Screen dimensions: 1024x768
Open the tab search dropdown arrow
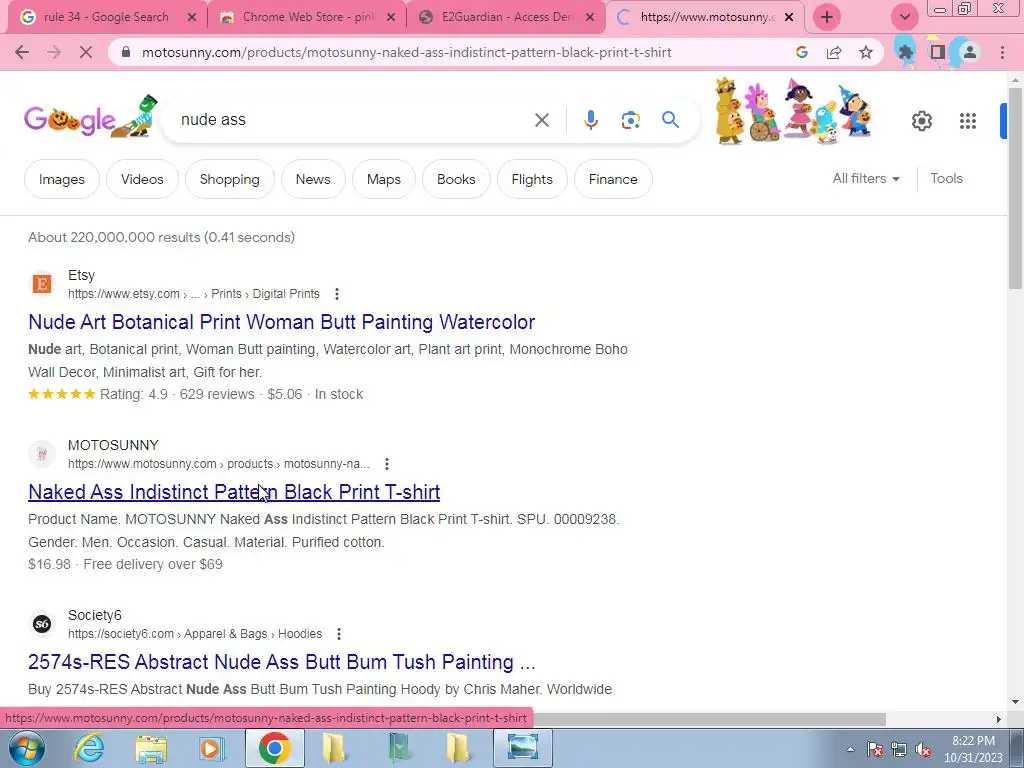click(x=904, y=17)
